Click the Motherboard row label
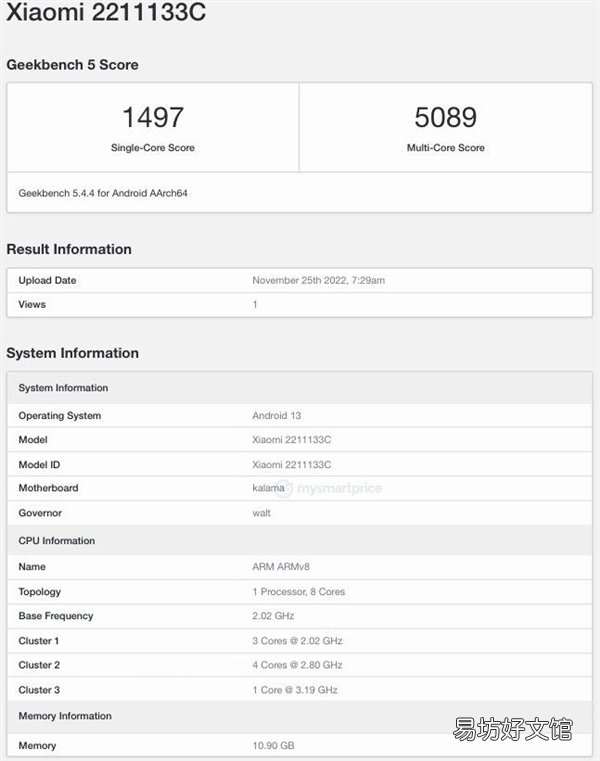Viewport: 600px width, 761px height. (48, 488)
